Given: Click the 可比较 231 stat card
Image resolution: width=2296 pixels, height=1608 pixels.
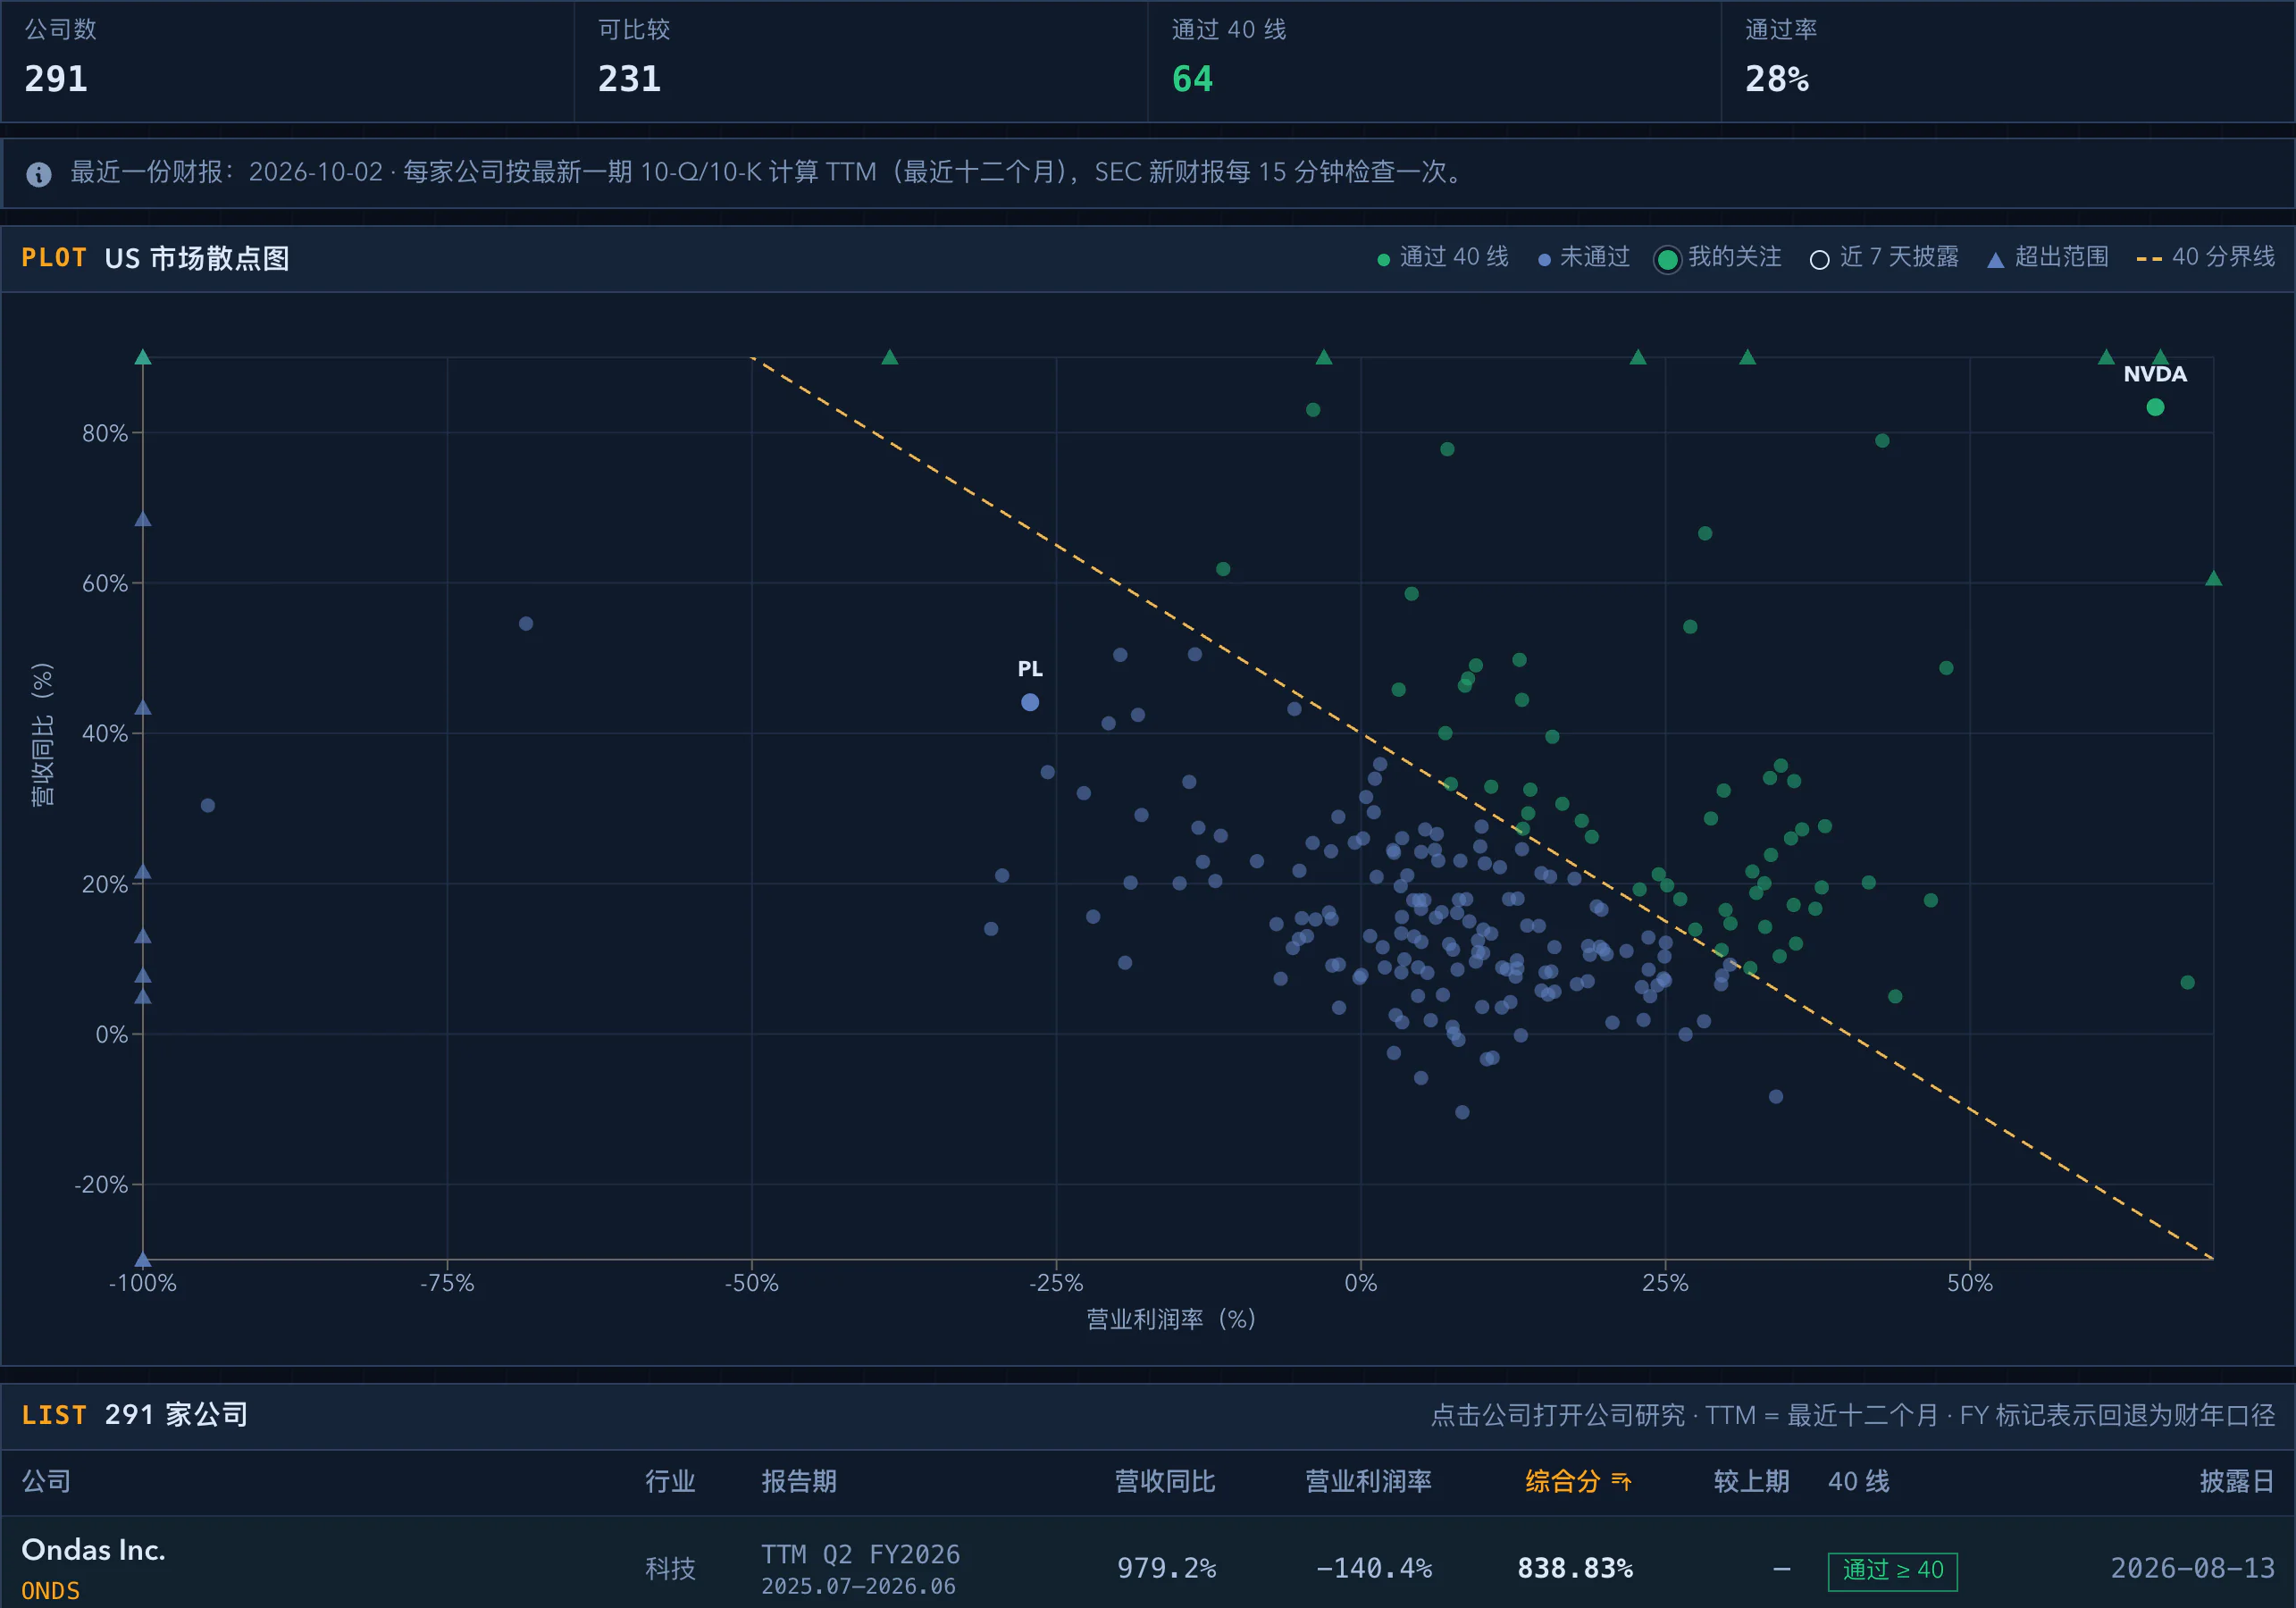Looking at the screenshot, I should point(861,61).
